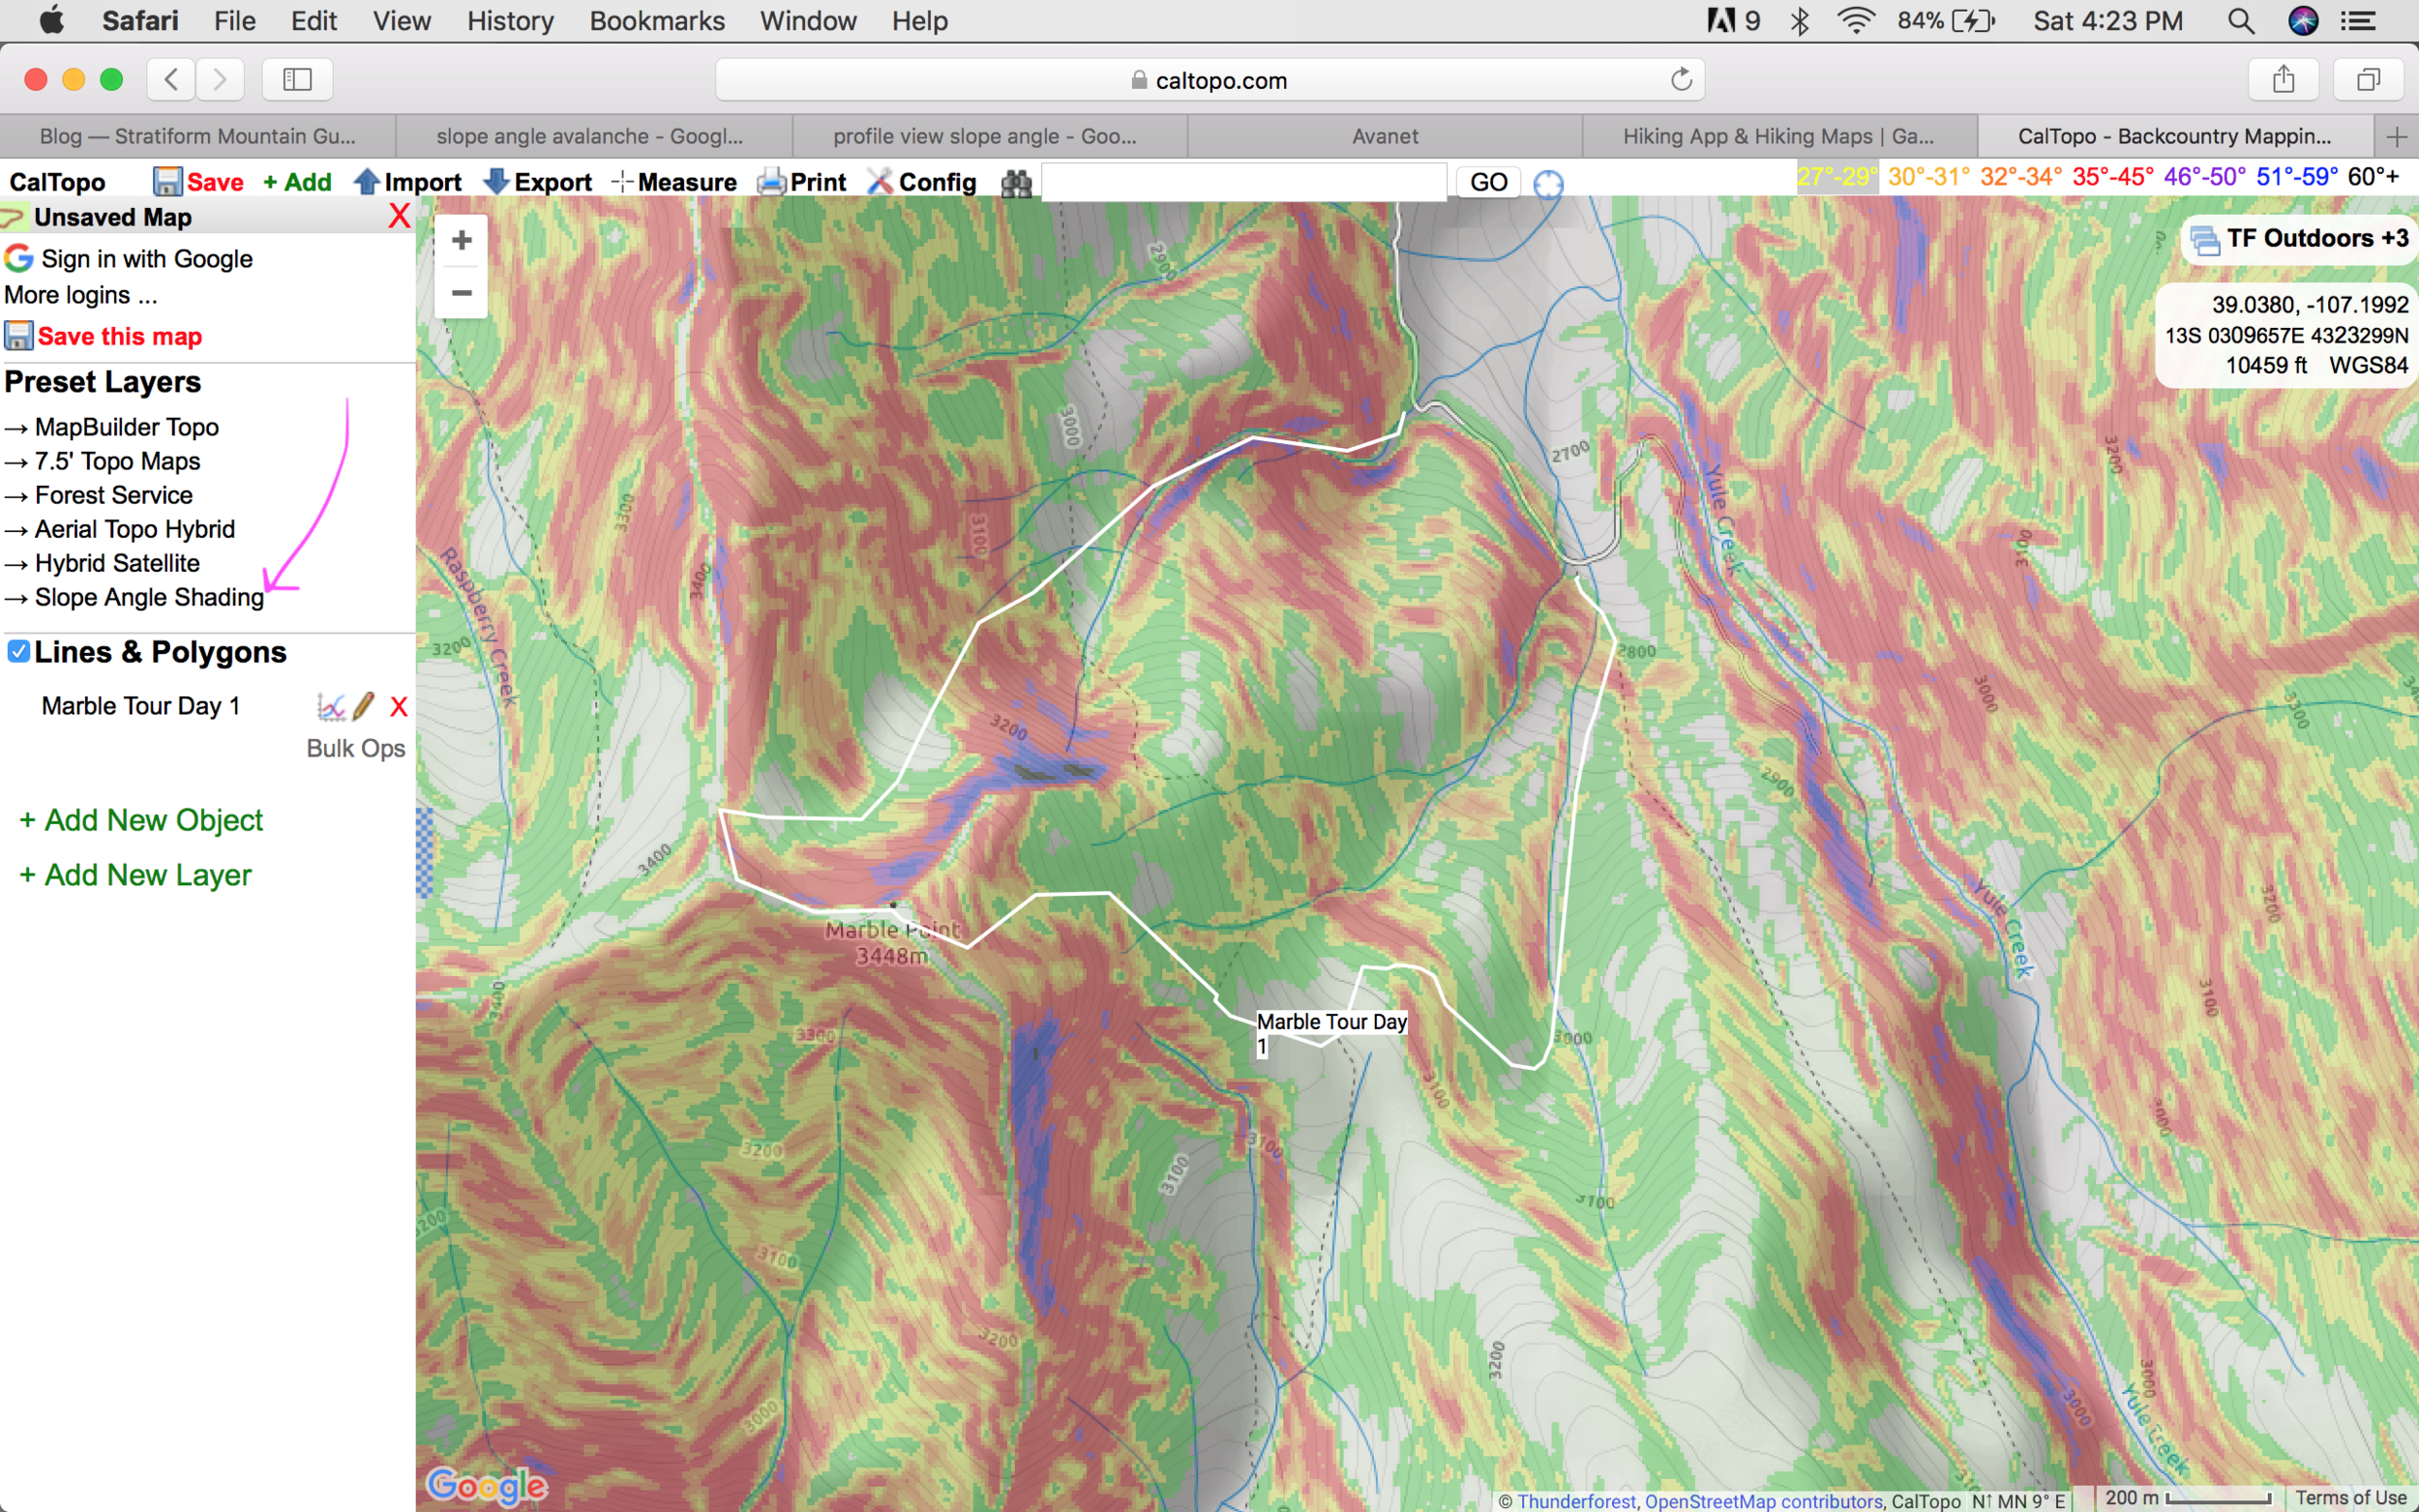The image size is (2419, 1512).
Task: Close the Unsaved Map panel with red X
Action: click(399, 216)
